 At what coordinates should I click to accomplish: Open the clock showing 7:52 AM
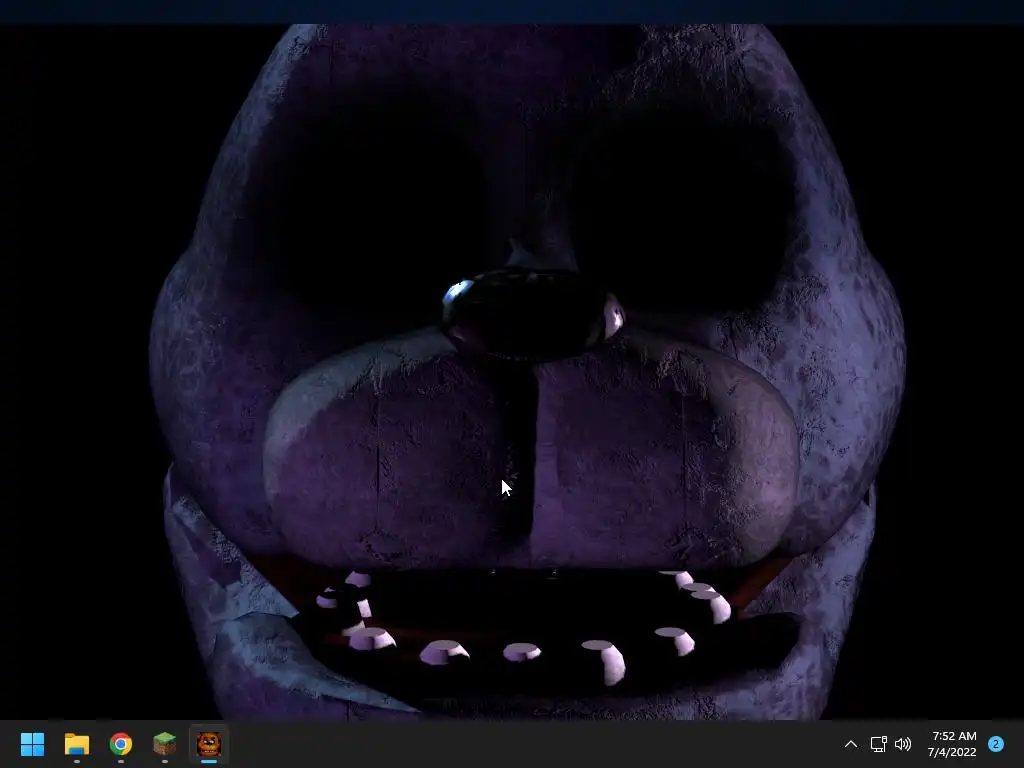[x=952, y=744]
